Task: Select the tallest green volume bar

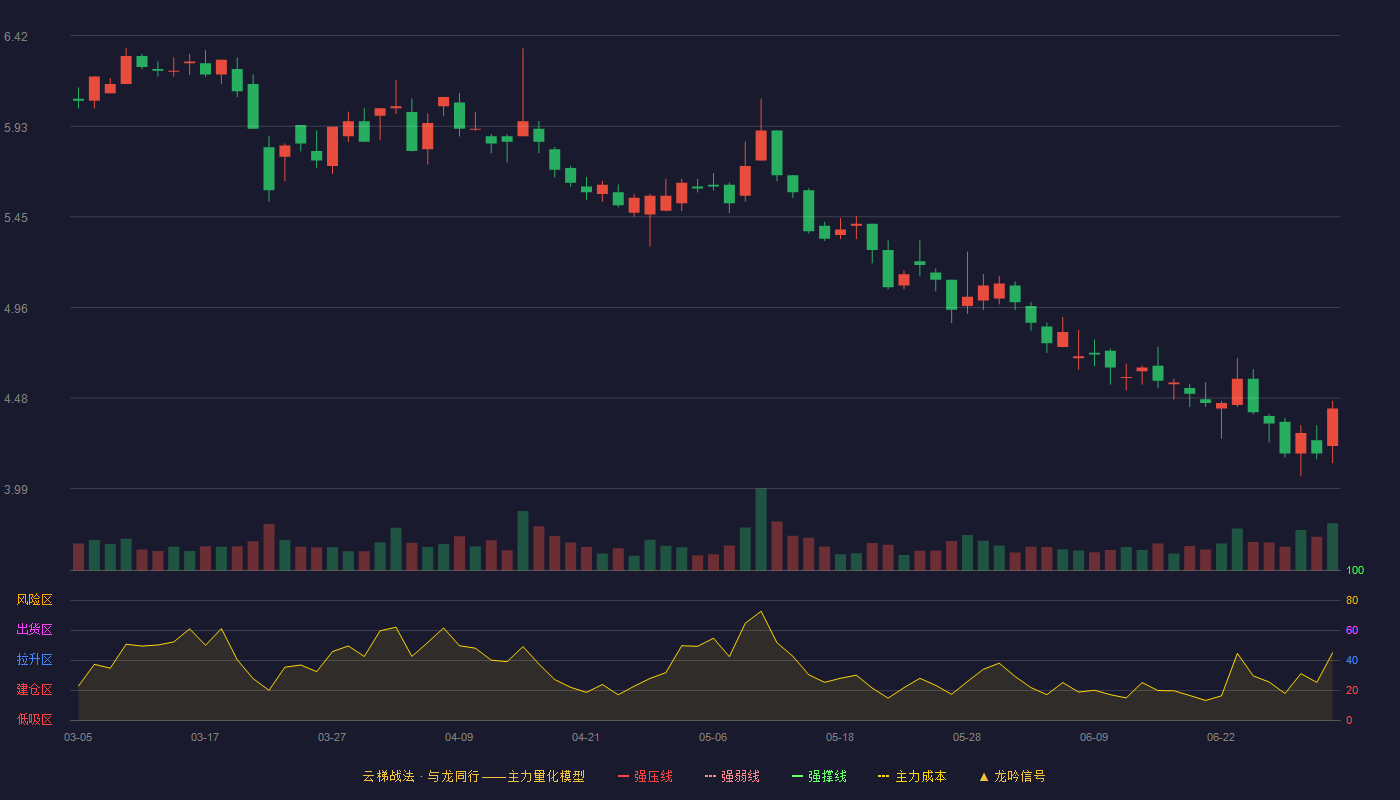Action: click(x=761, y=530)
